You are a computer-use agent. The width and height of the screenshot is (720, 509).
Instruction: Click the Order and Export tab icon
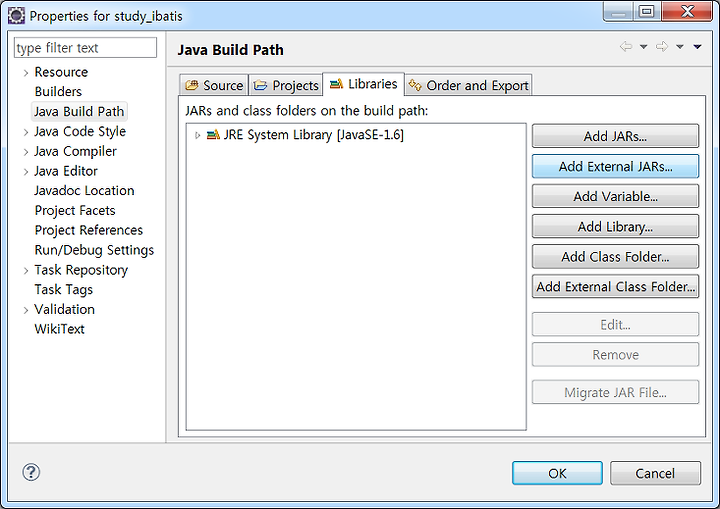tap(415, 85)
